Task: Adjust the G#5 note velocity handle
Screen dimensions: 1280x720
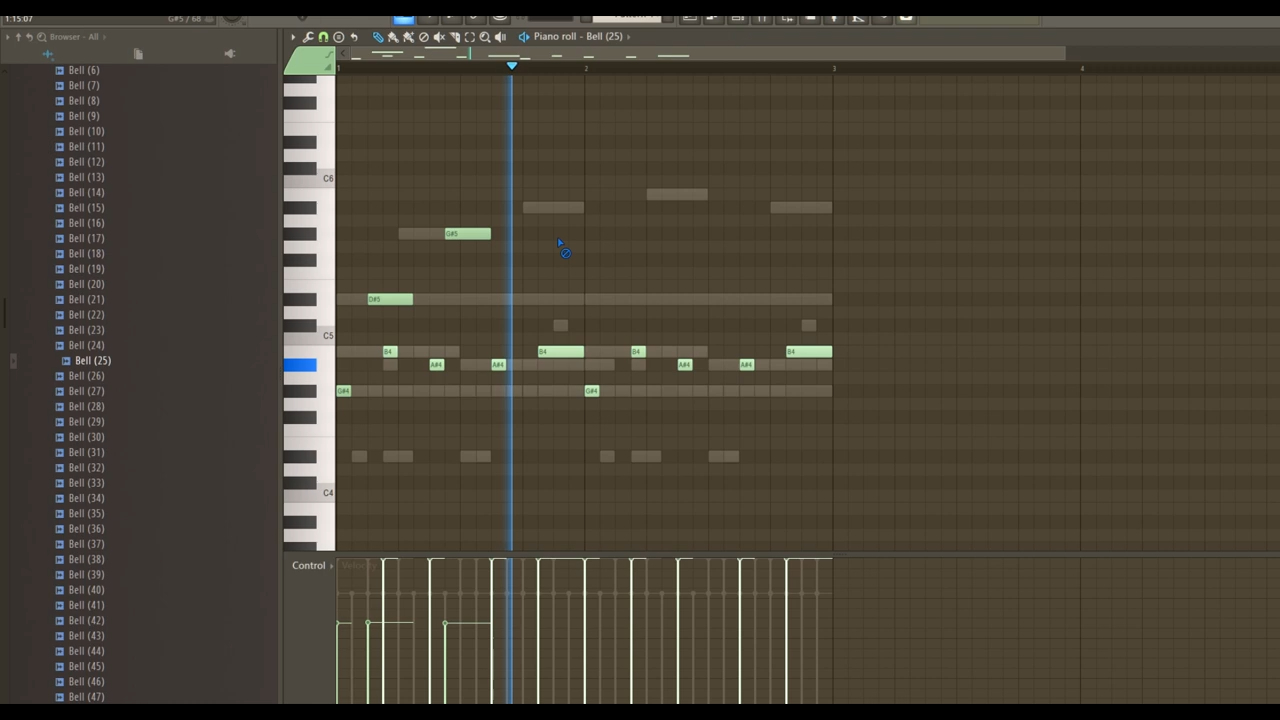Action: (445, 623)
